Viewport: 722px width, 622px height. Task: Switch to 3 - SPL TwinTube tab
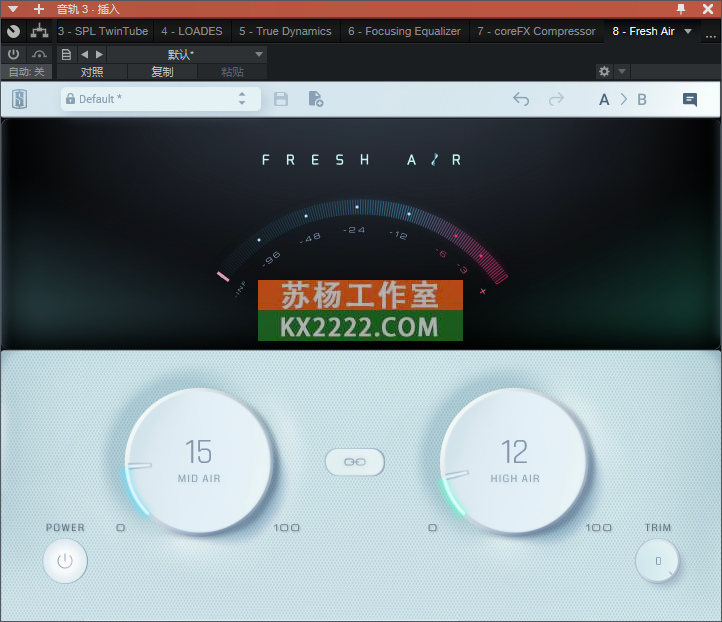coord(103,31)
